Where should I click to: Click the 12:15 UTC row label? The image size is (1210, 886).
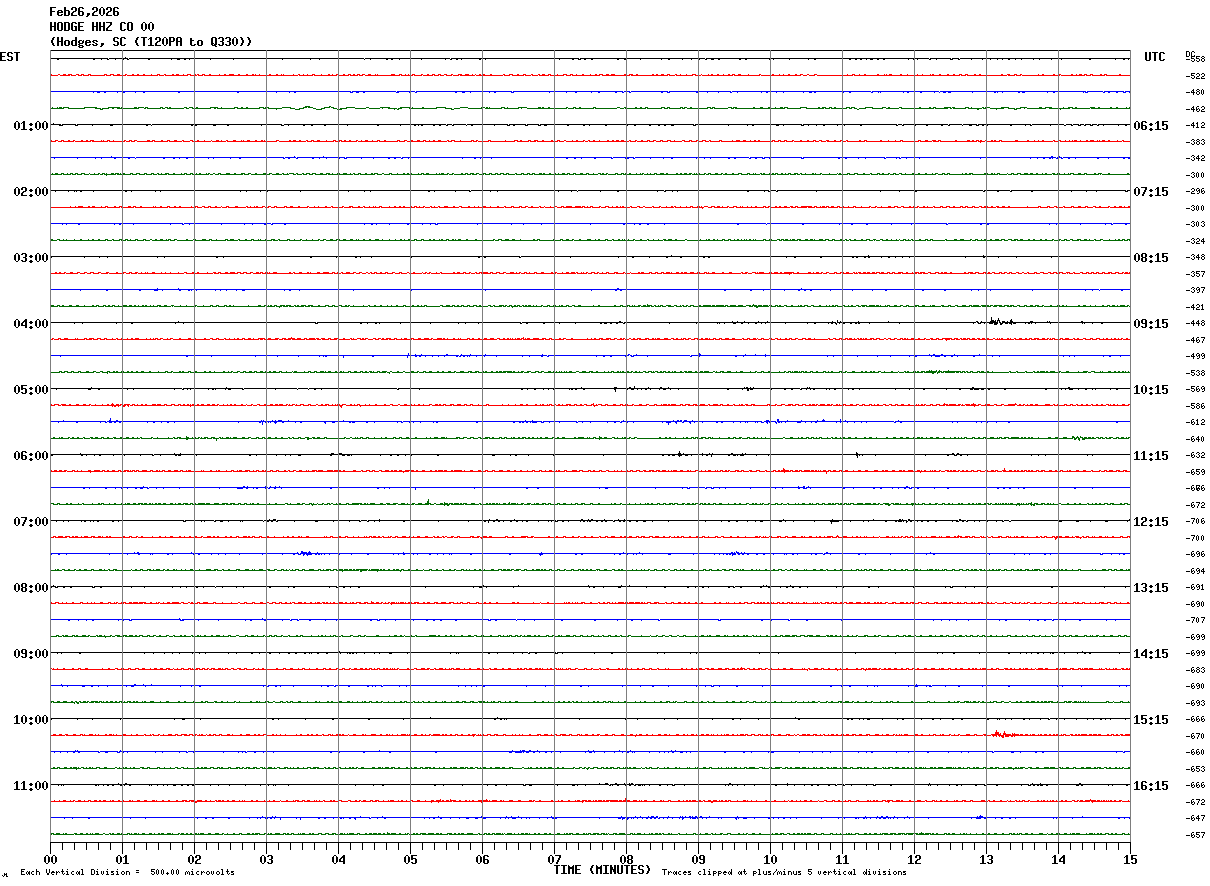click(1150, 521)
